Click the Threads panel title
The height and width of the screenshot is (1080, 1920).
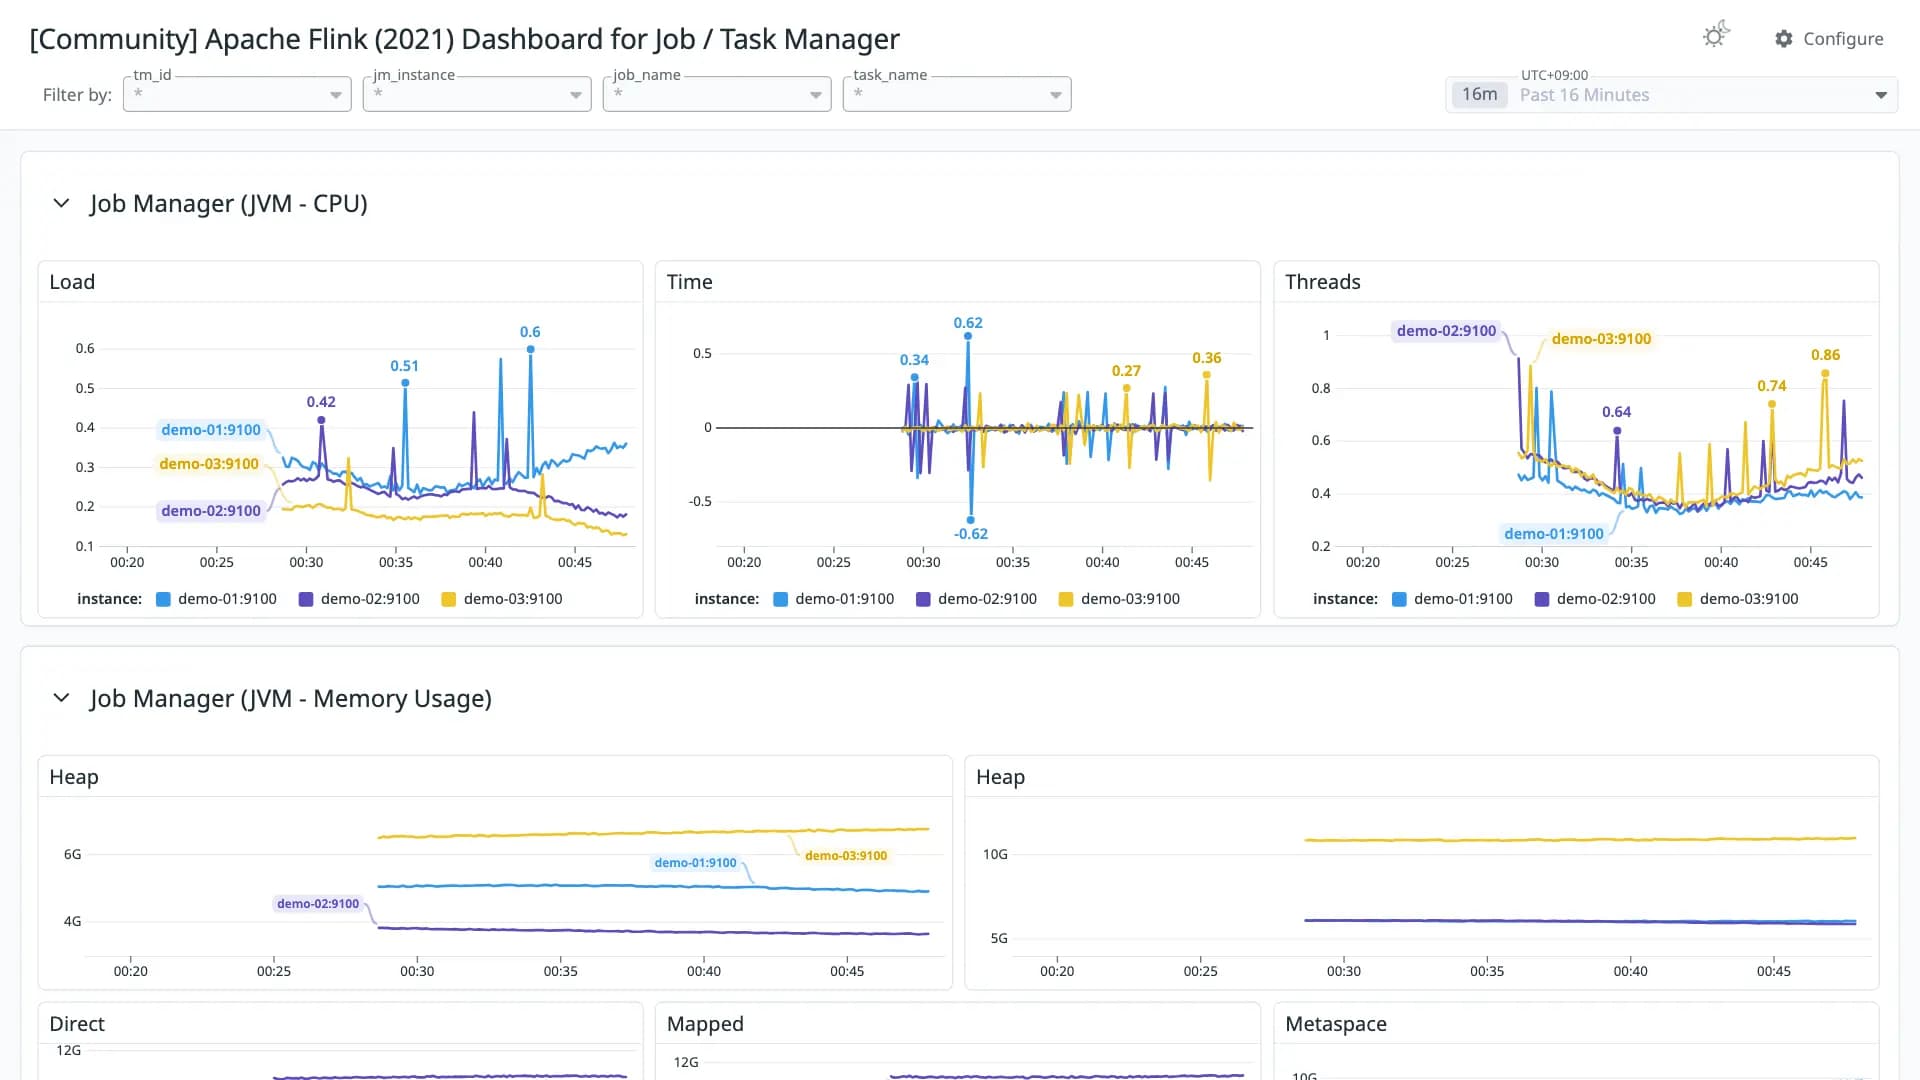coord(1323,282)
